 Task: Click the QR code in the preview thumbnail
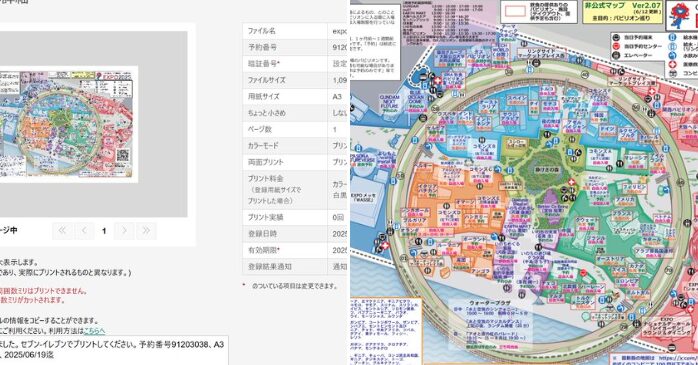124,156
